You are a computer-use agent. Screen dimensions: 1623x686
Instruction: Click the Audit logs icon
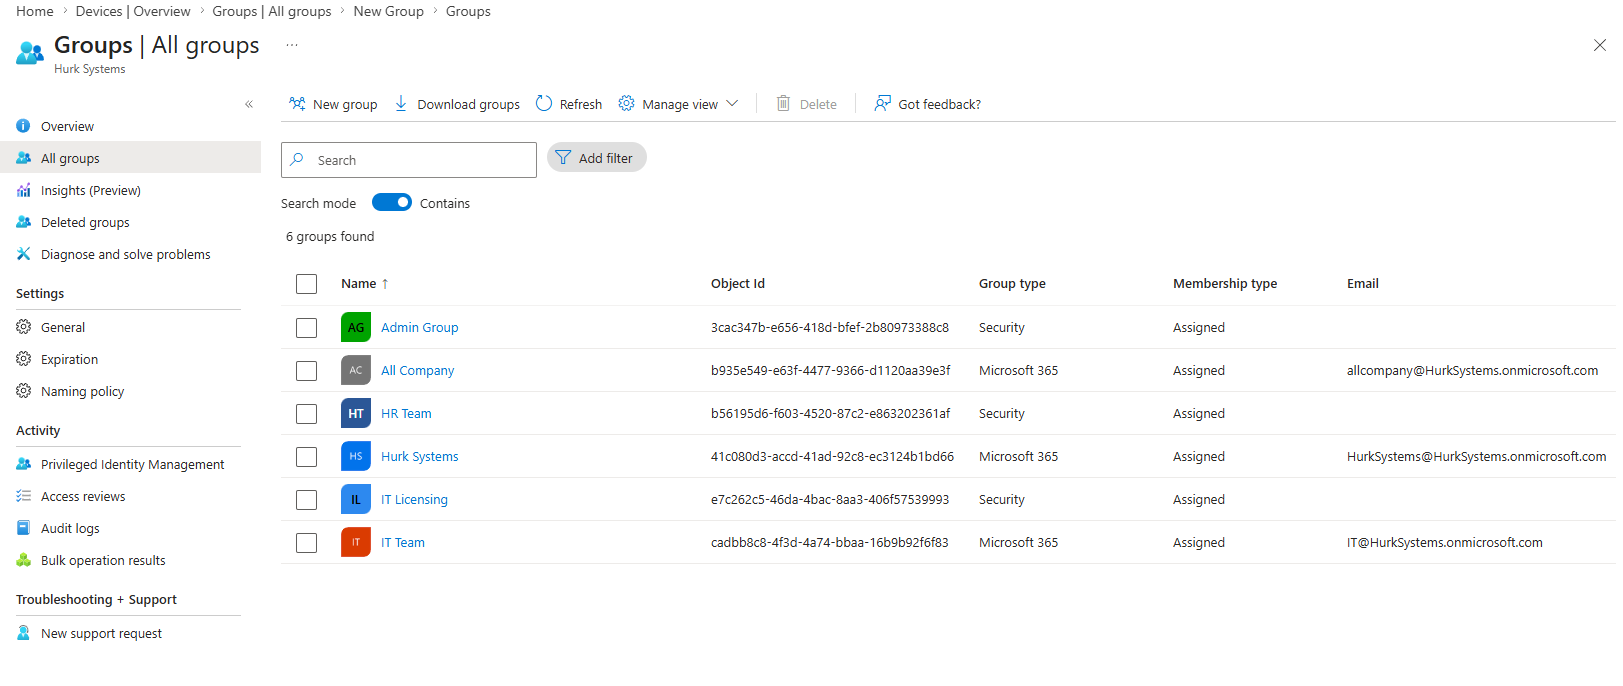pos(23,528)
